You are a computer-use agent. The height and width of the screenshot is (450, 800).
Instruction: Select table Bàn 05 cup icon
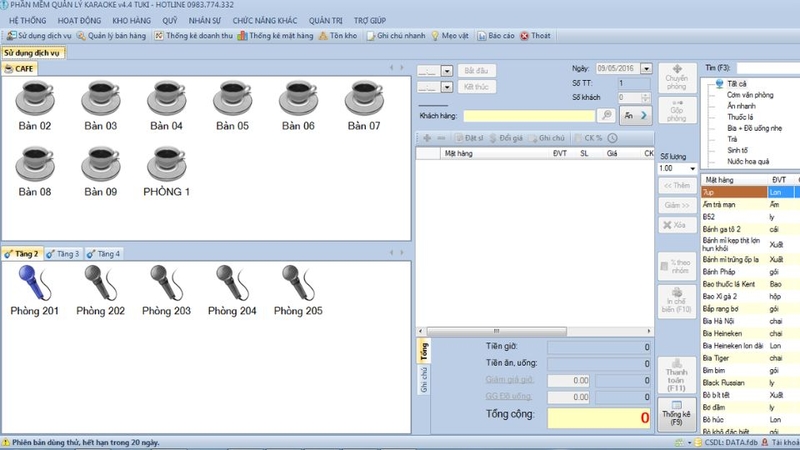[x=231, y=99]
